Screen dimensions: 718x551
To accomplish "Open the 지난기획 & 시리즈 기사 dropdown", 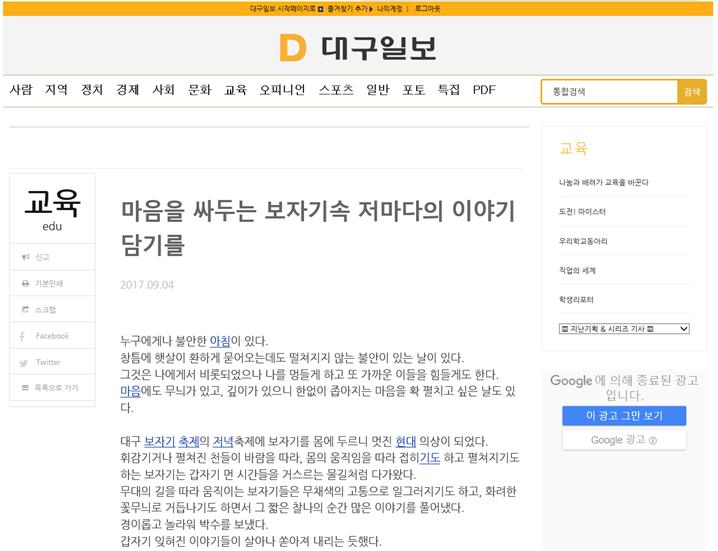I will tap(624, 328).
